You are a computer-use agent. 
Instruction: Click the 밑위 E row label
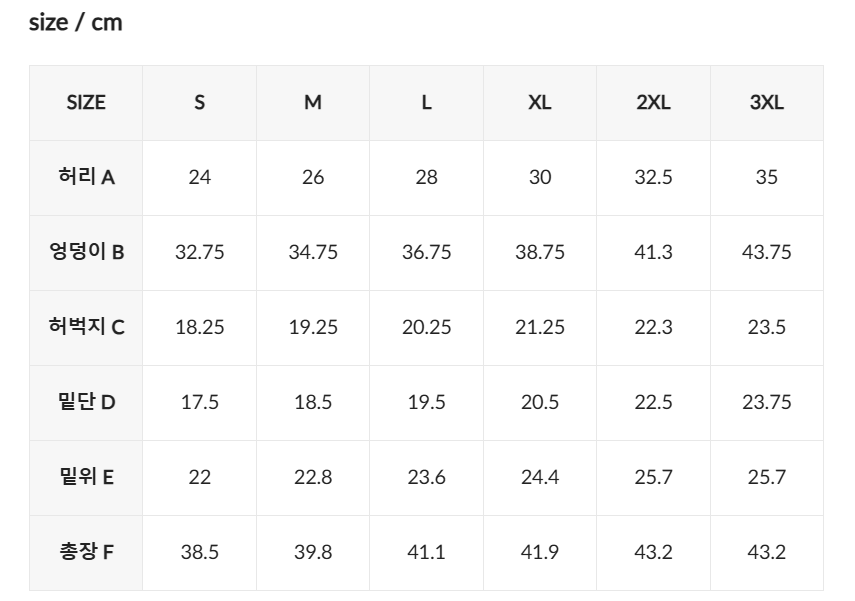(x=86, y=477)
